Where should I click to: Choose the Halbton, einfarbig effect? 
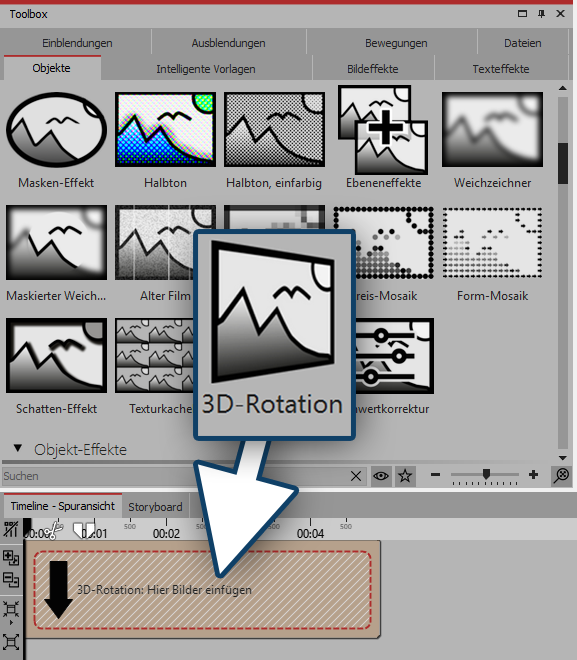(x=274, y=130)
